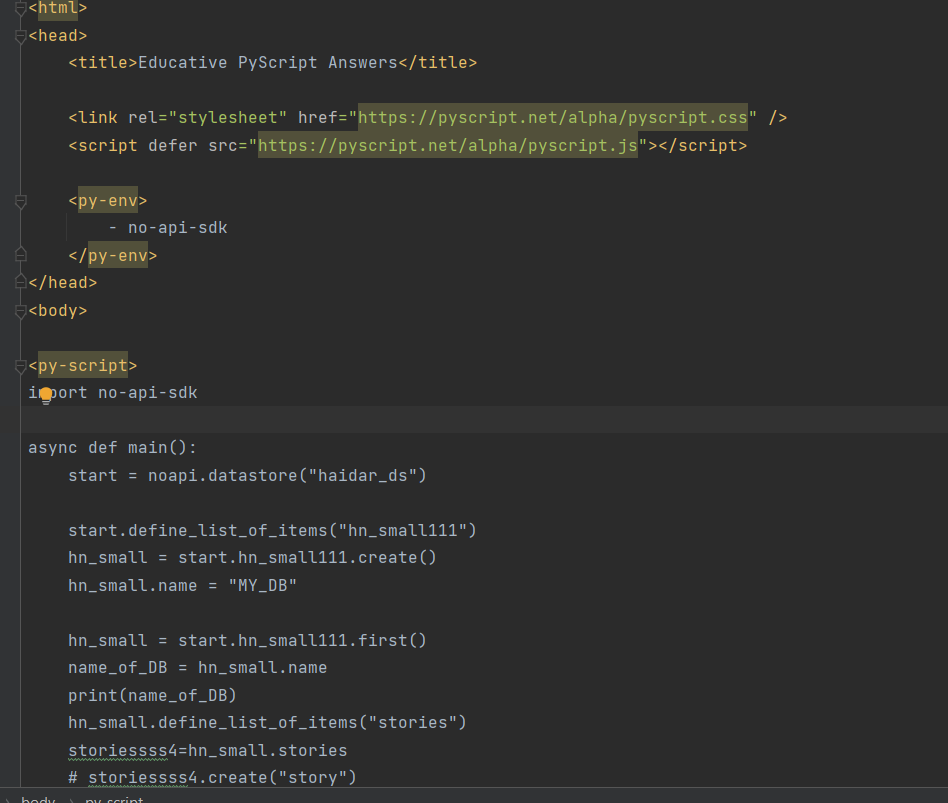This screenshot has height=803, width=948.
Task: Click fold marker beside closing py-env tag
Action: 21,256
